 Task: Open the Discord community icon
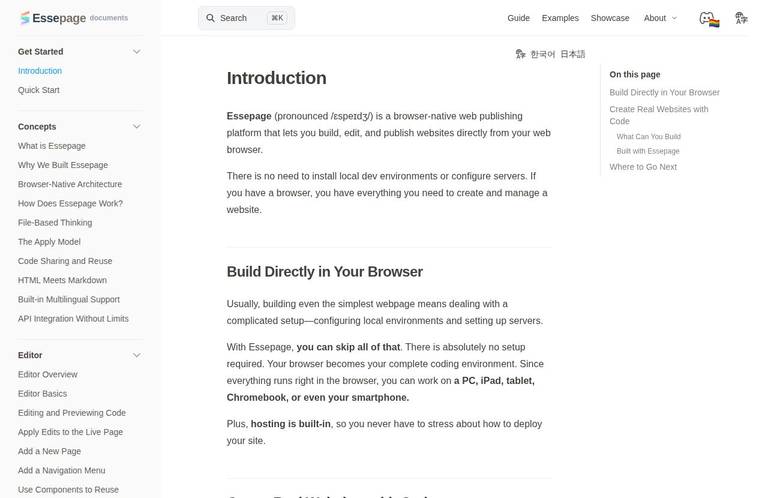pos(709,19)
